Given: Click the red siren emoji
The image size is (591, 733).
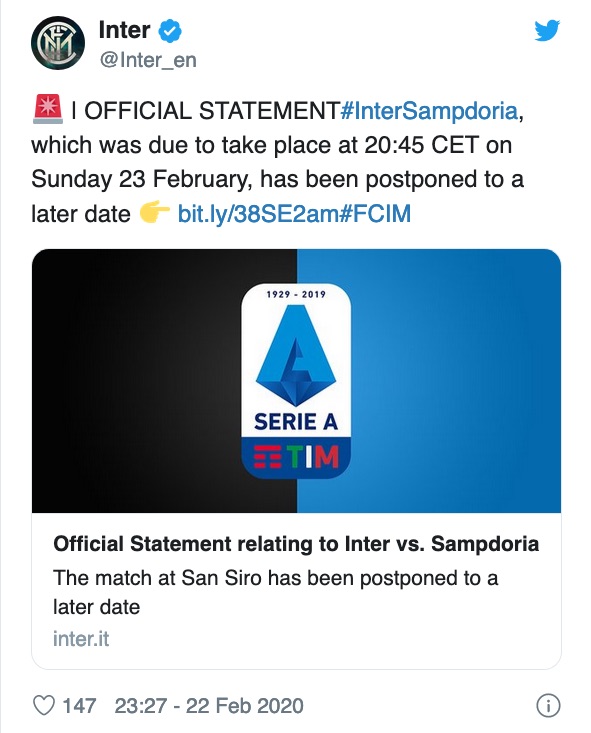Looking at the screenshot, I should point(48,109).
